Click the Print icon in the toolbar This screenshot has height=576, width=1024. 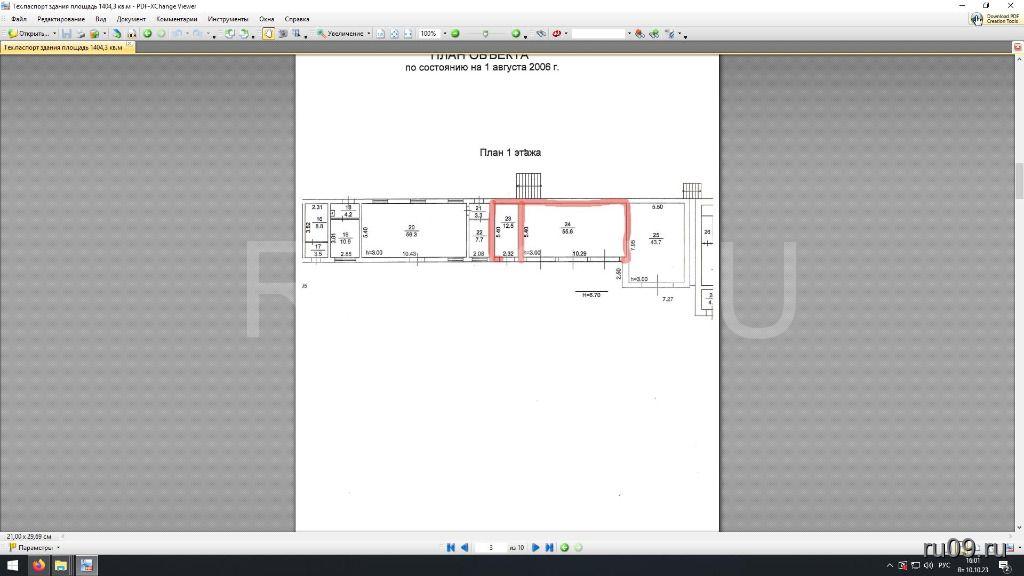(81, 33)
